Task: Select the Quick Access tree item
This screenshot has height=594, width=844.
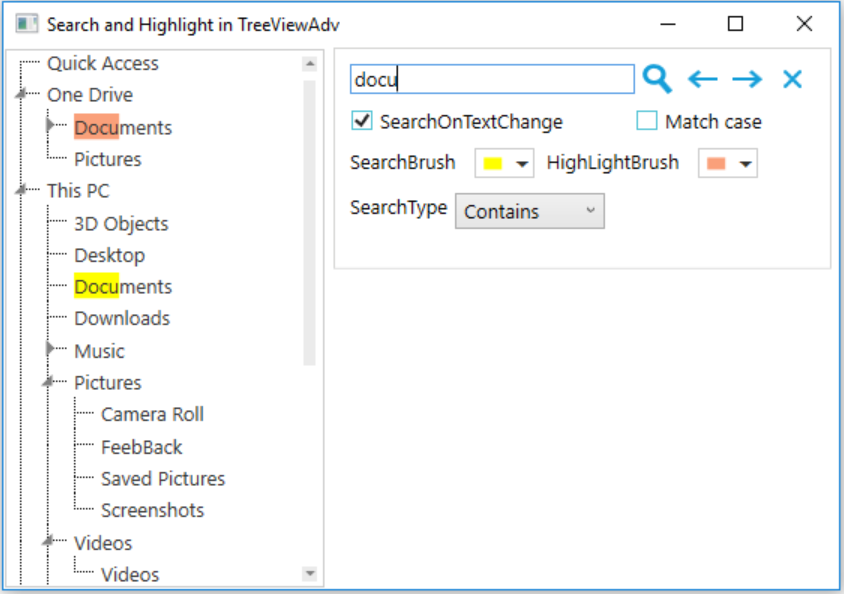Action: [x=102, y=63]
